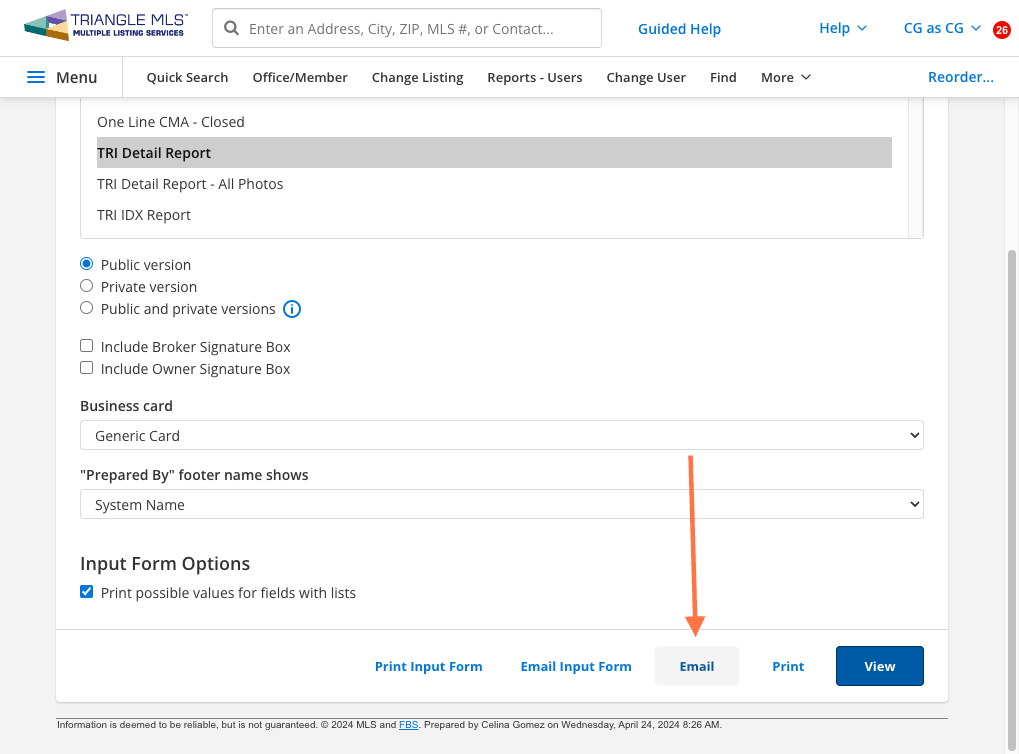Expand the CG as CG user menu
Screen dimensions: 1019x754
[942, 28]
